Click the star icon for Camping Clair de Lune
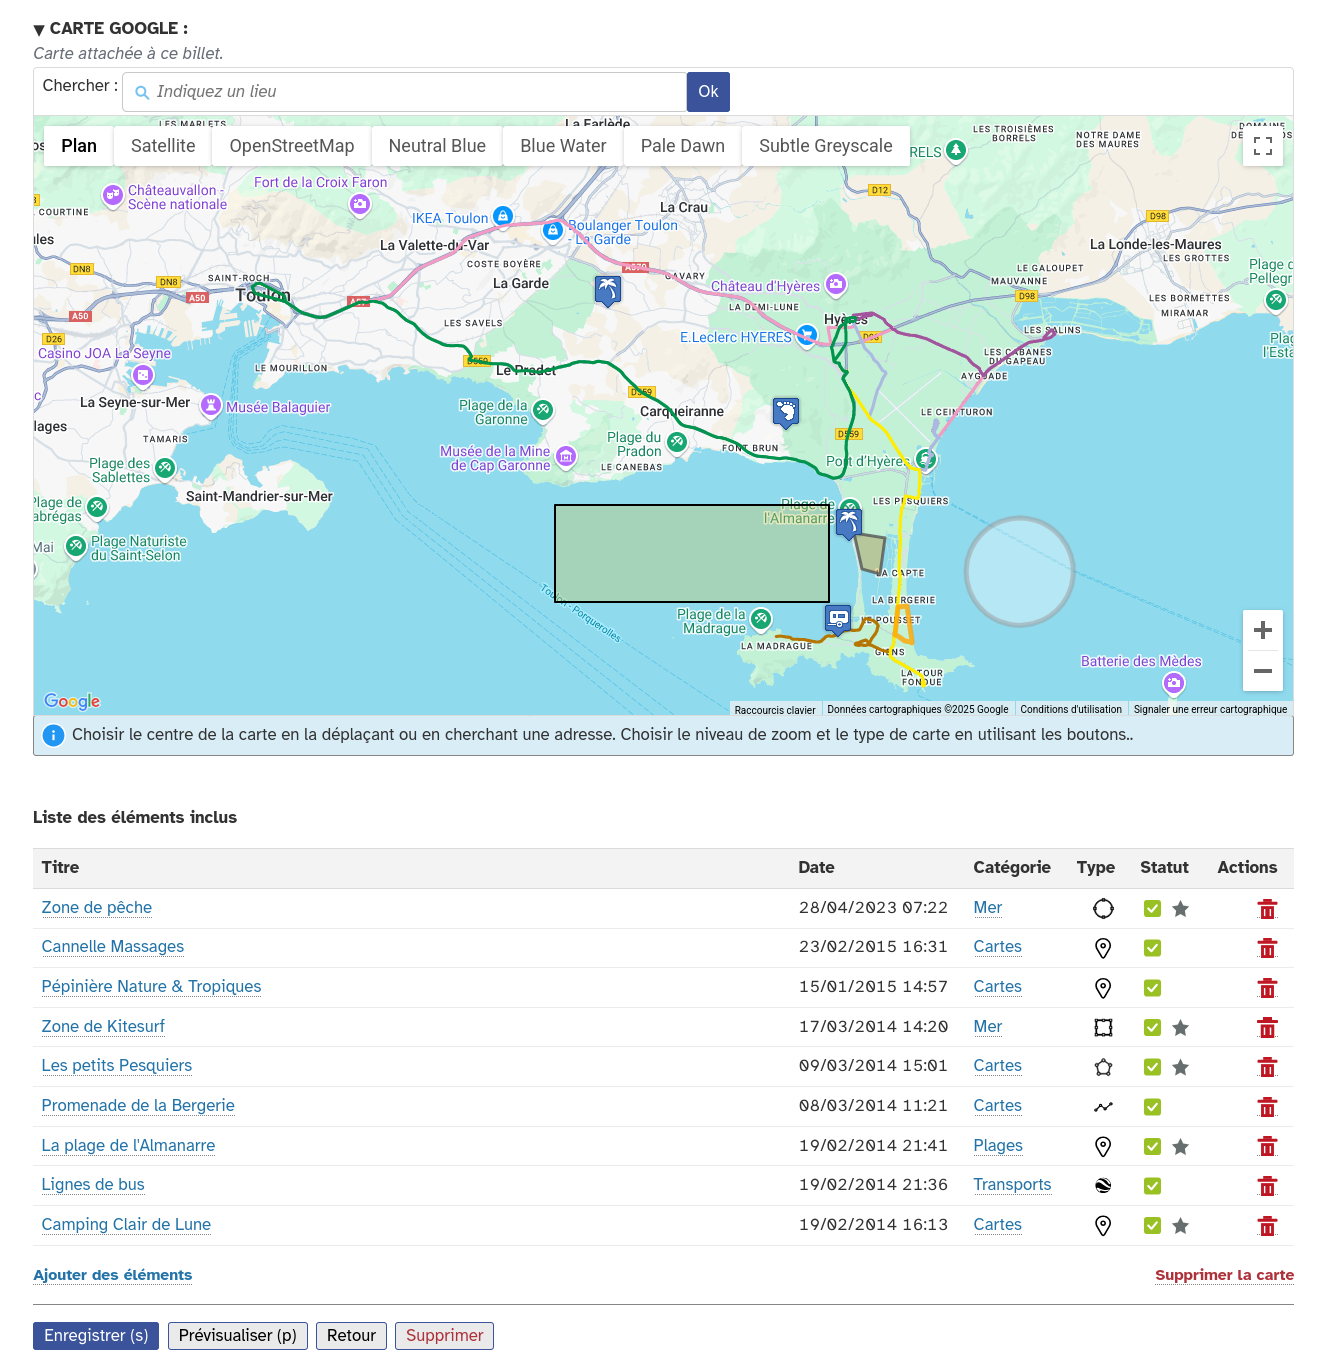This screenshot has height=1363, width=1335. tap(1180, 1226)
